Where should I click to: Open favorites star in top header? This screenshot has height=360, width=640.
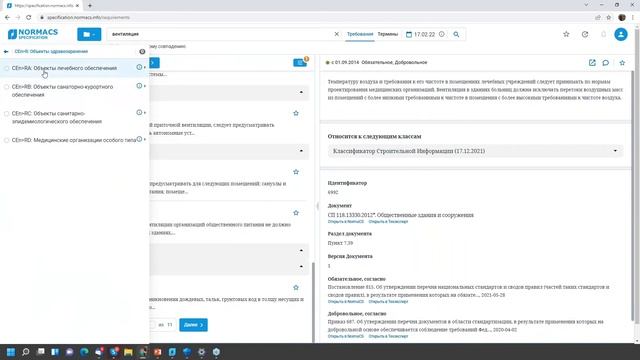(x=566, y=34)
